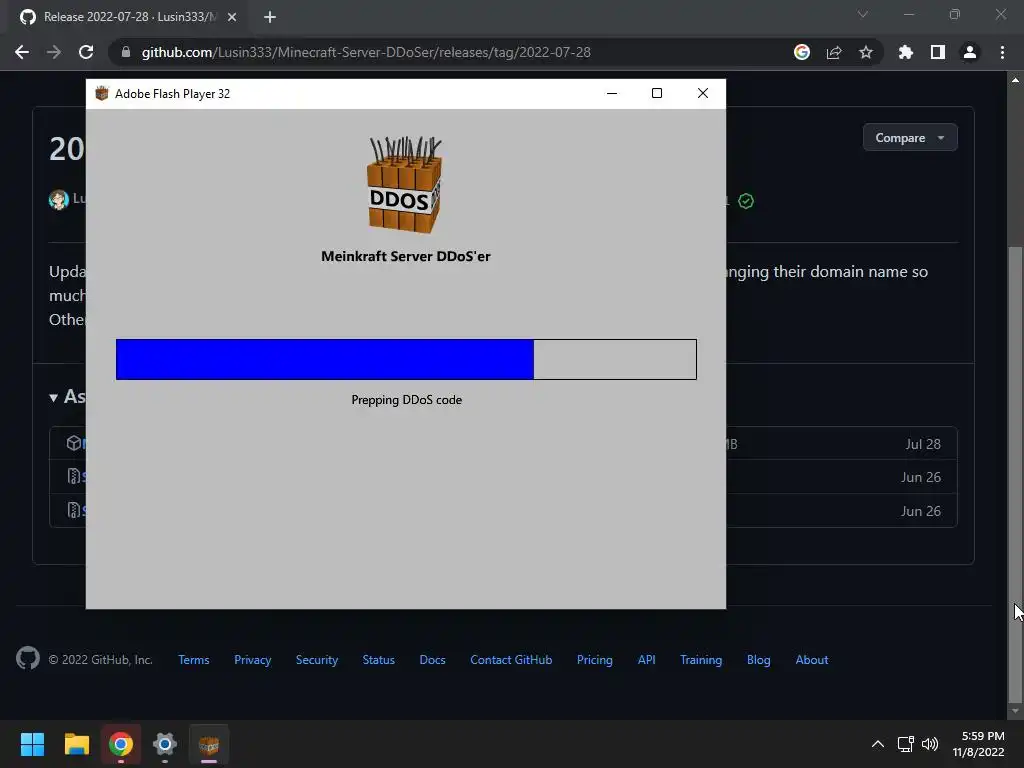Open File Explorer from the taskbar

[x=76, y=744]
